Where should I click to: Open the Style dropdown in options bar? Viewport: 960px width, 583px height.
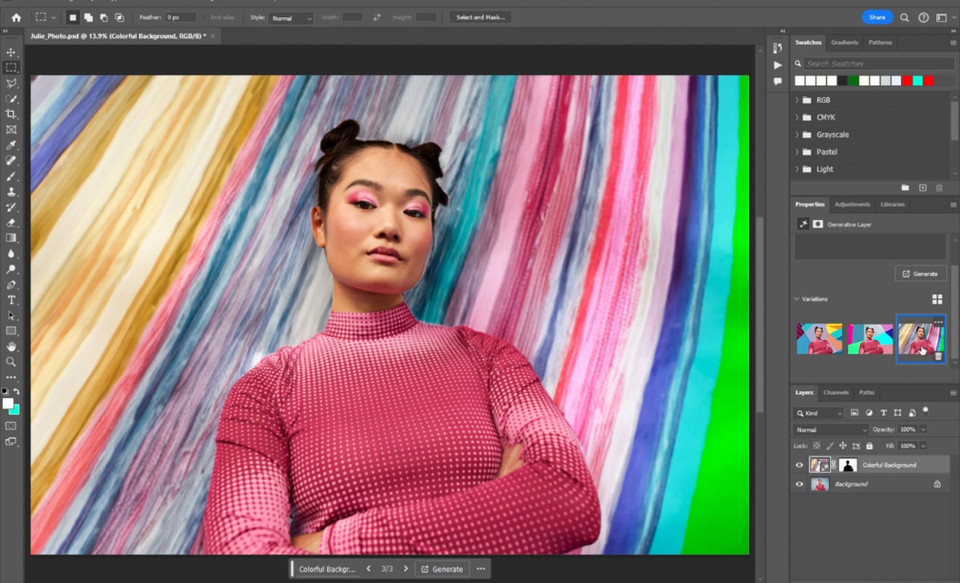[292, 18]
